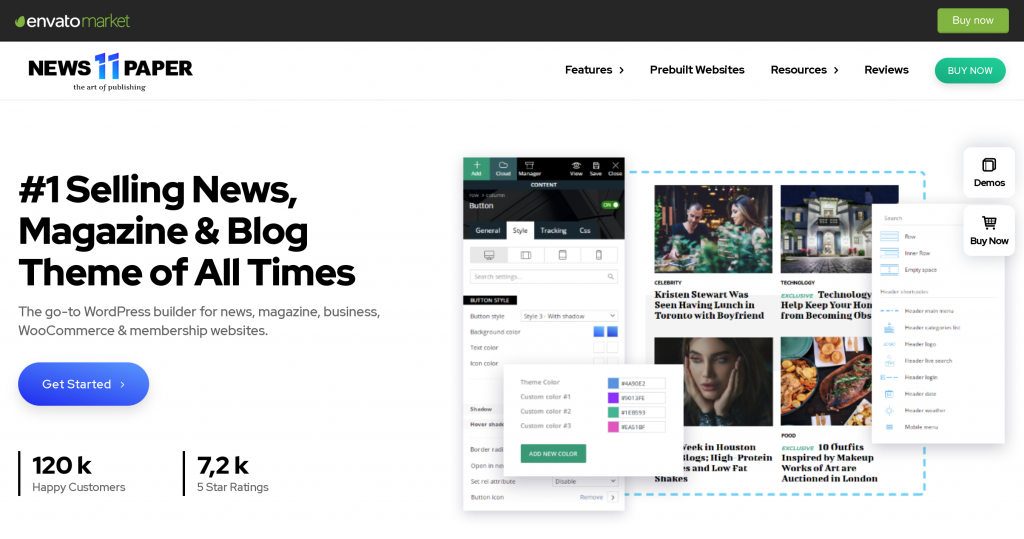The height and width of the screenshot is (539, 1024).
Task: Click headline '10 Outfits Inspired by Makeup'
Action: (829, 463)
